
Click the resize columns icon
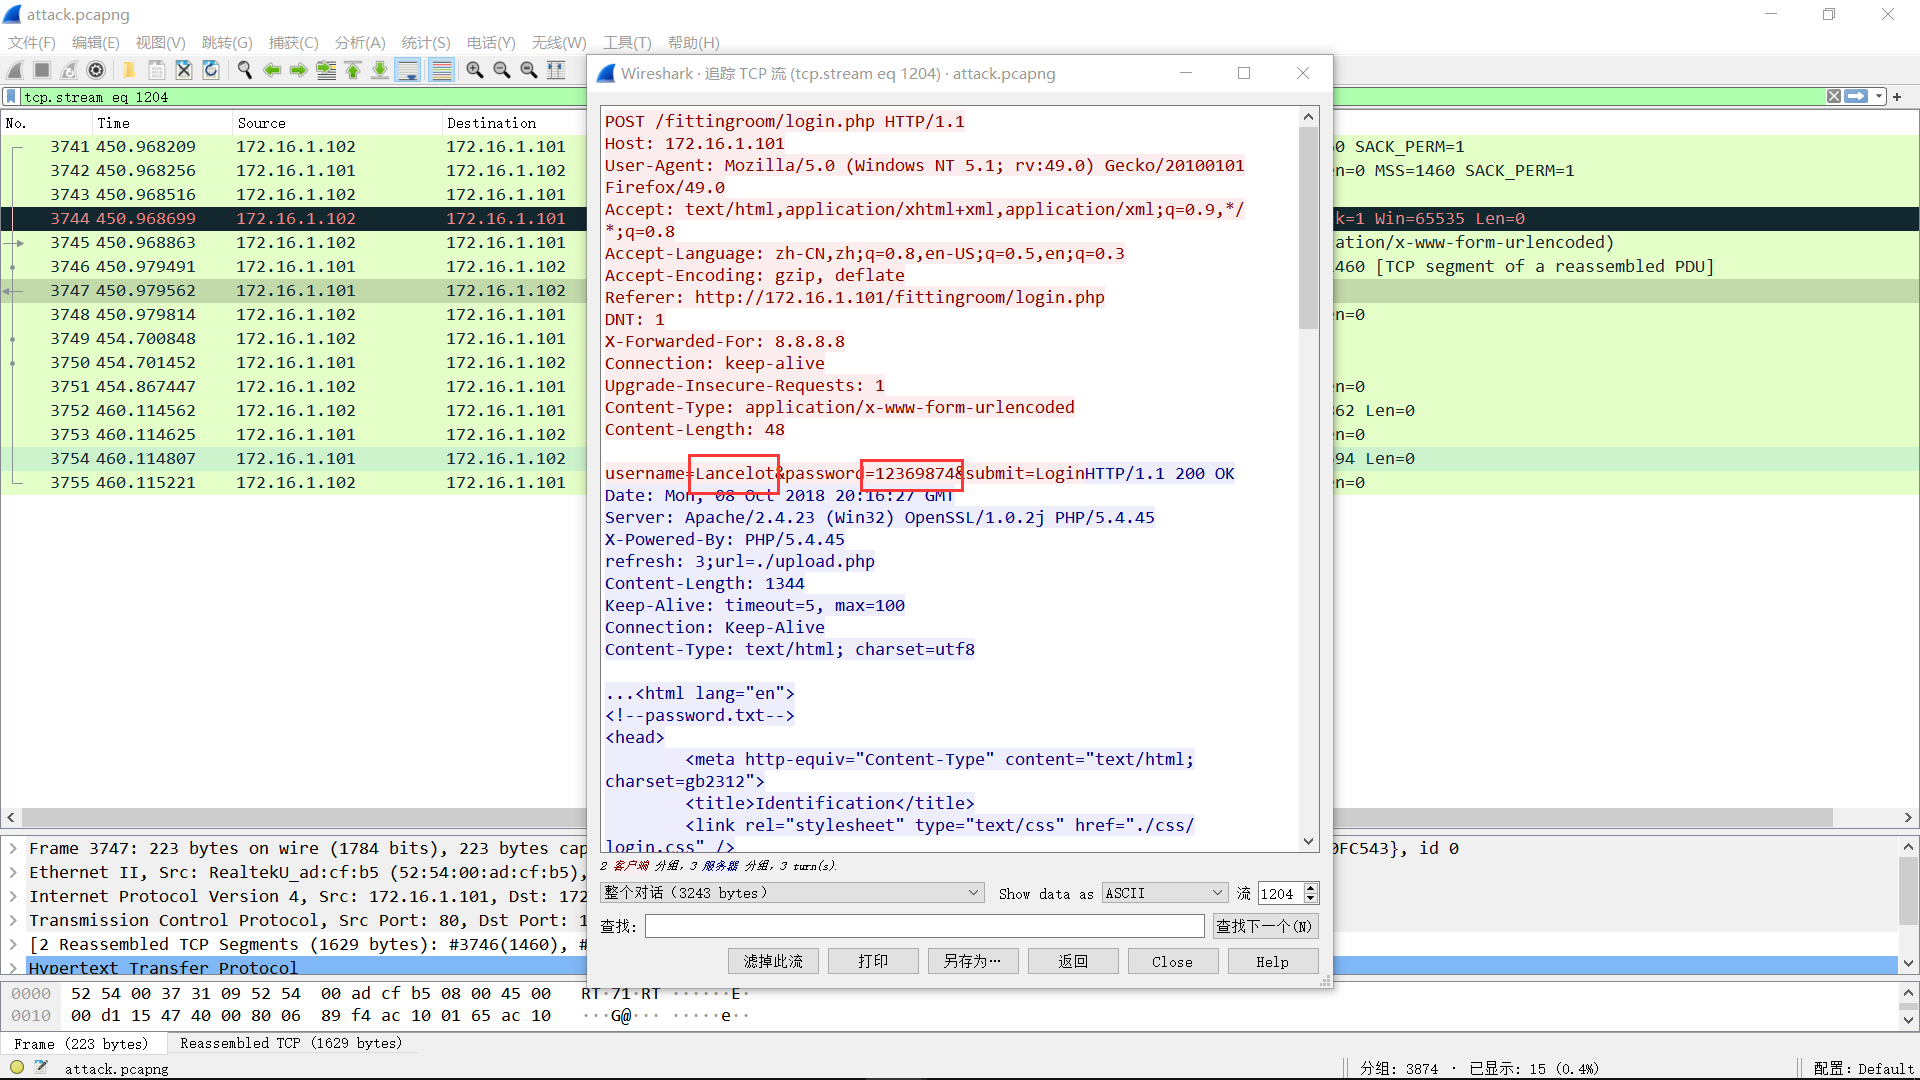[556, 70]
